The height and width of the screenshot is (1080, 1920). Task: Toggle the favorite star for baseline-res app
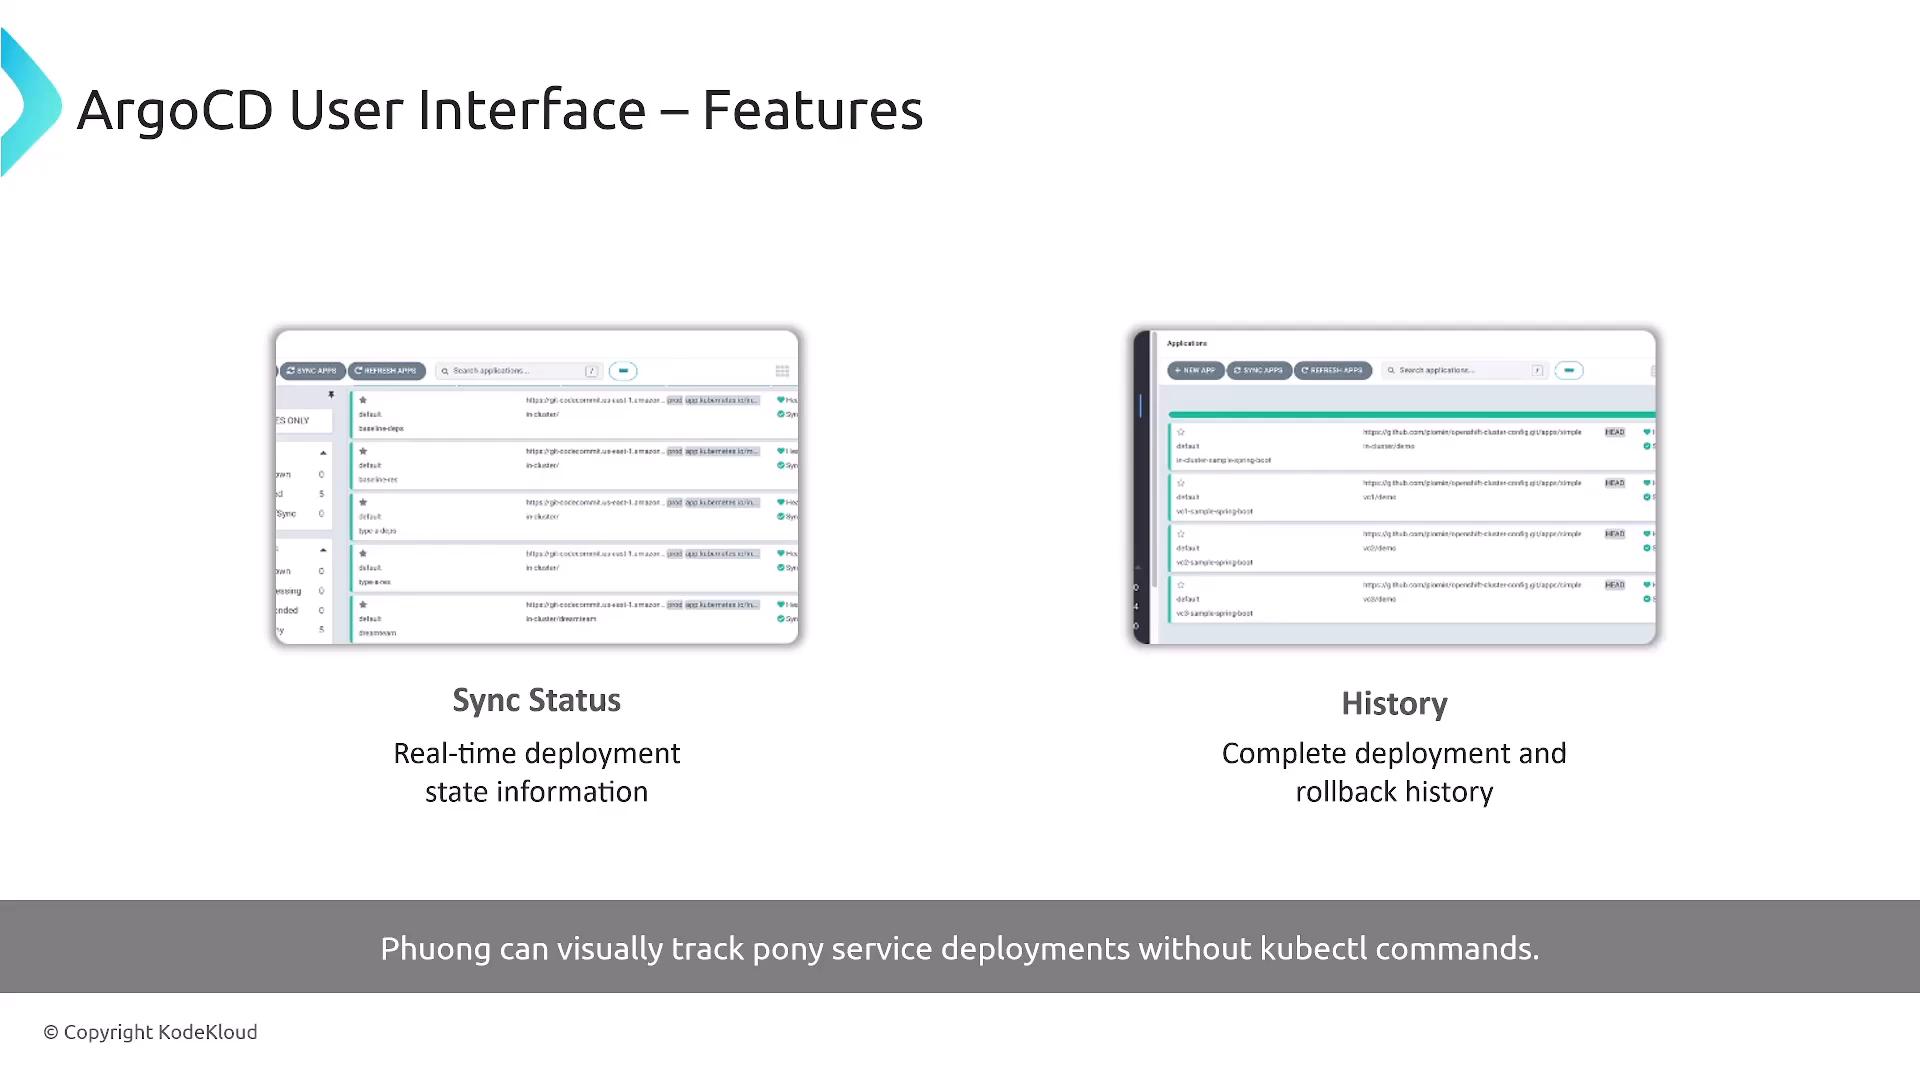(363, 451)
